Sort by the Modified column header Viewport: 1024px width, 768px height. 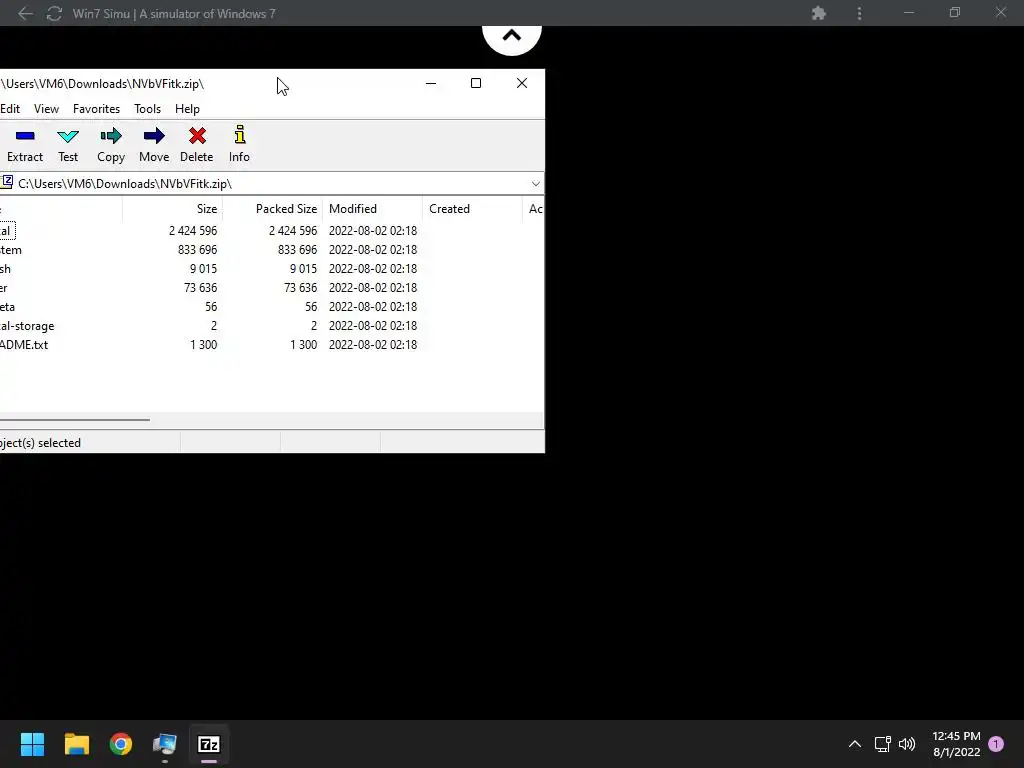[x=372, y=209]
